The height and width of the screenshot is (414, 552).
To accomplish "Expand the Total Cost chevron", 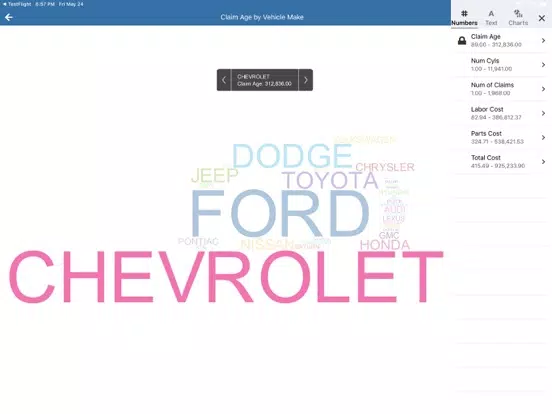I will click(x=543, y=162).
